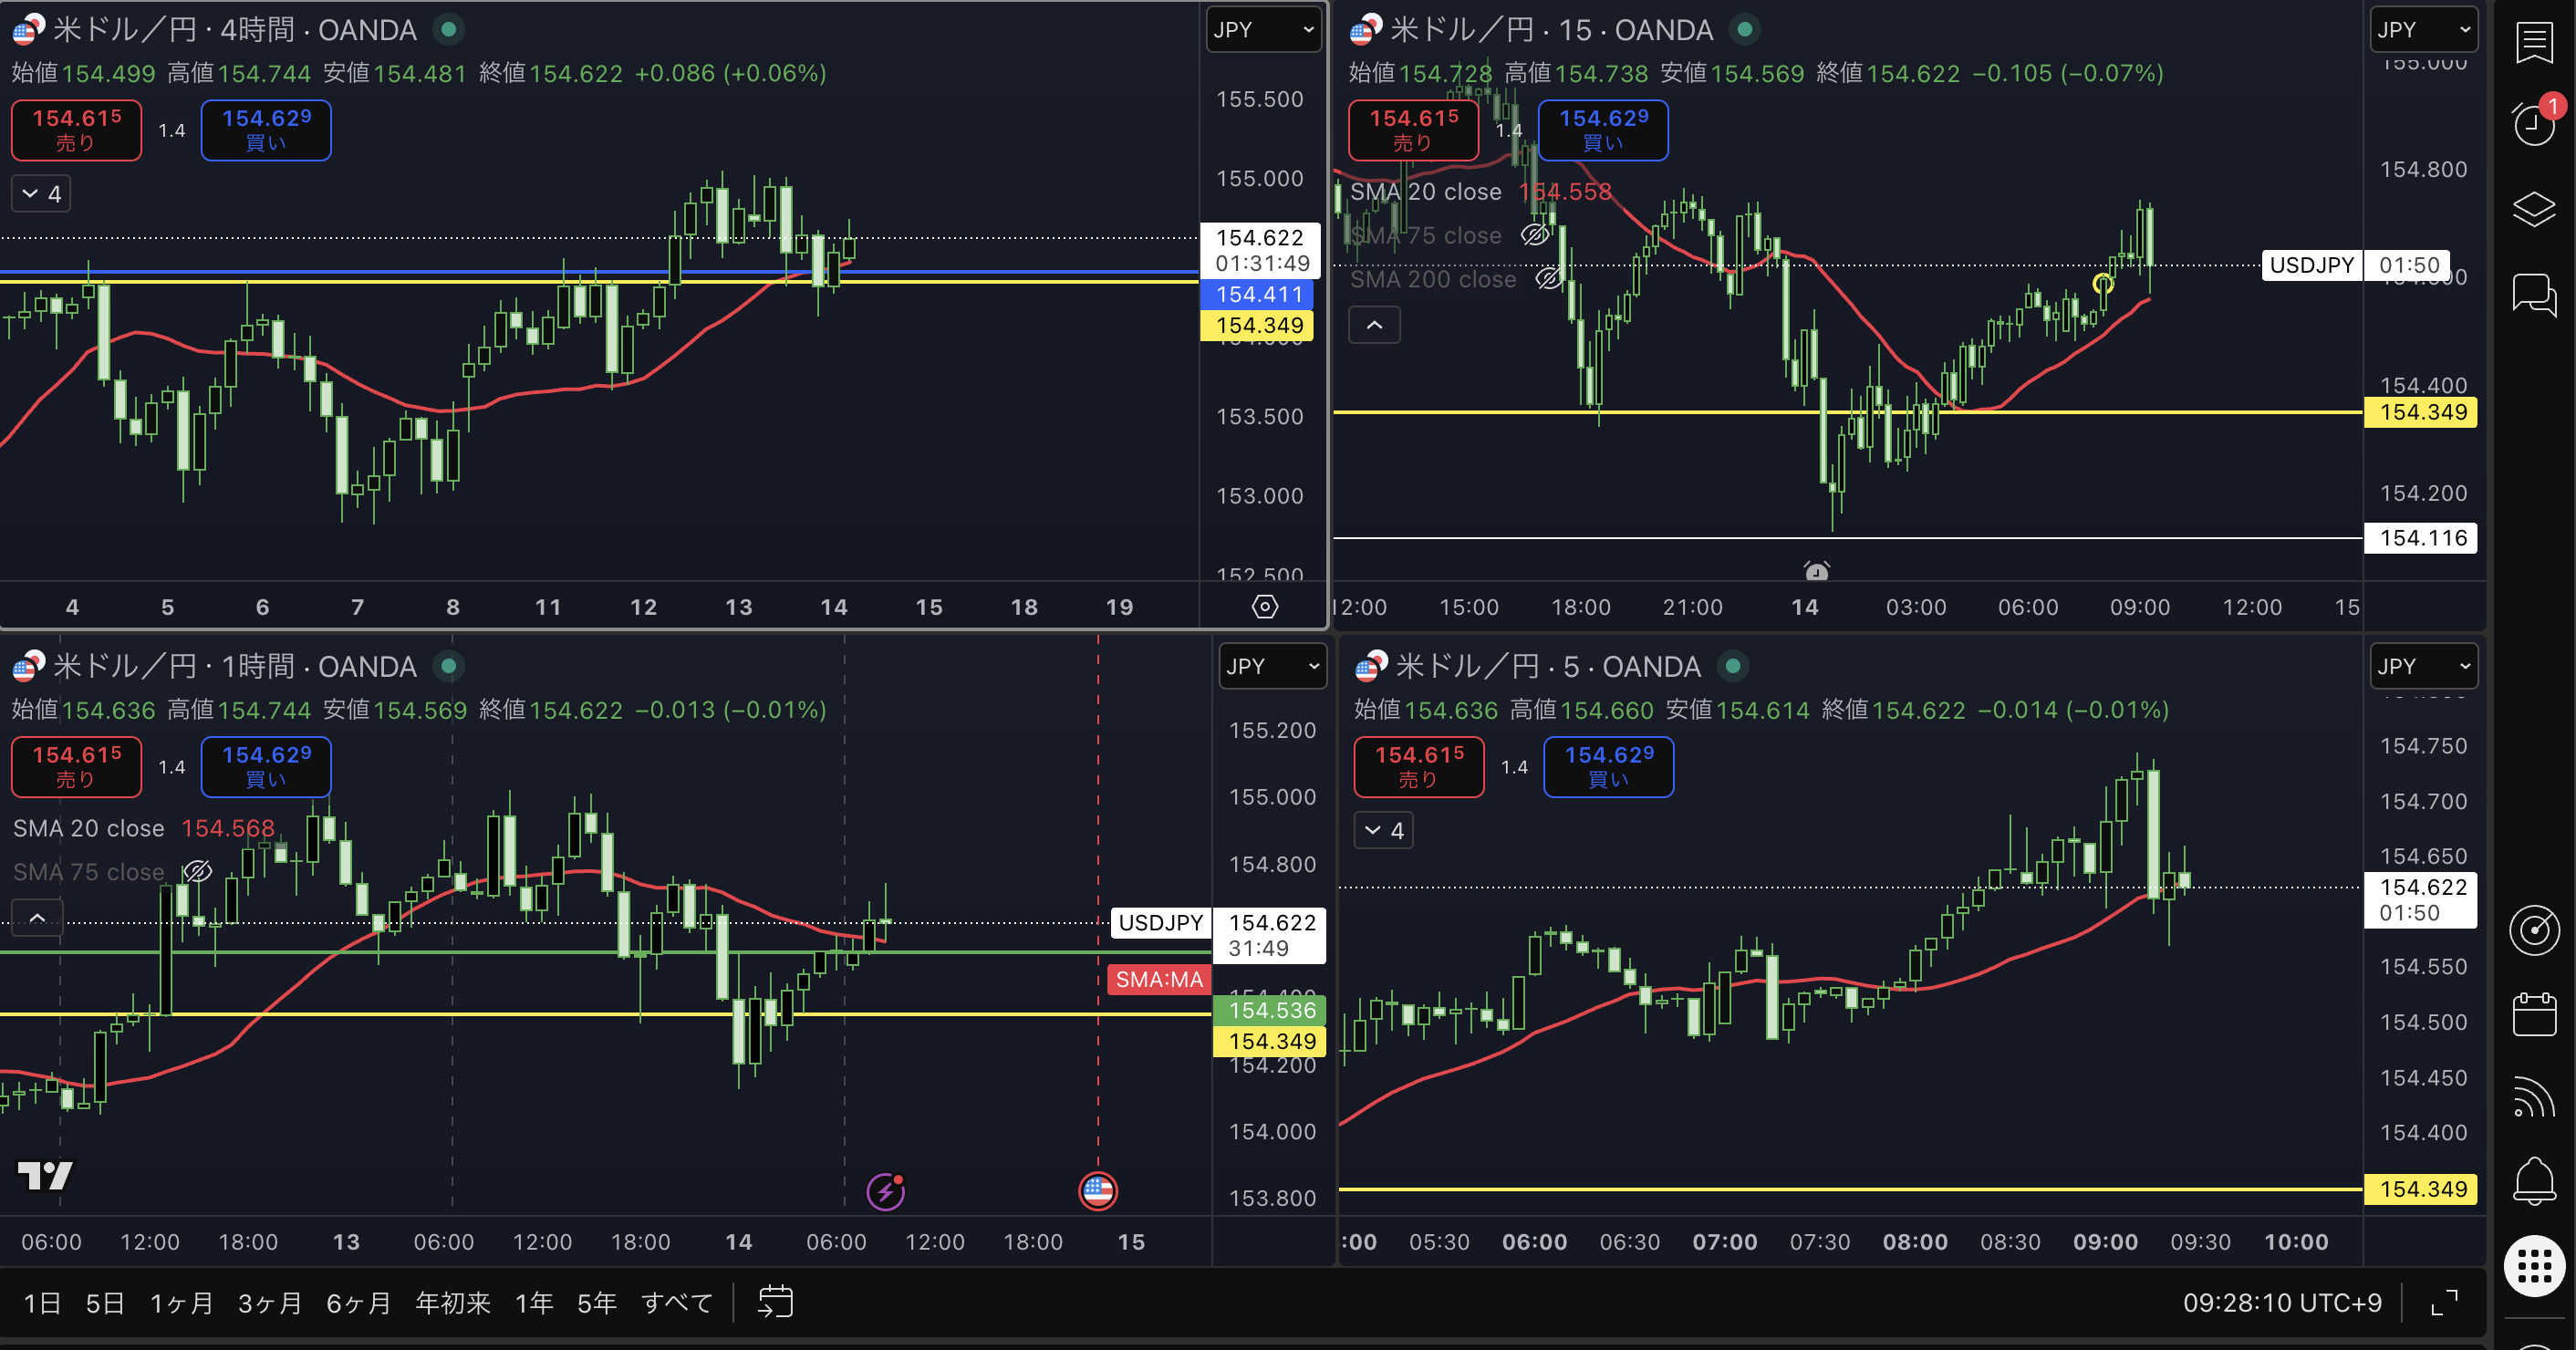The image size is (2576, 1350).
Task: Collapse indicator legend on 15-minute chart
Action: coord(1374,325)
